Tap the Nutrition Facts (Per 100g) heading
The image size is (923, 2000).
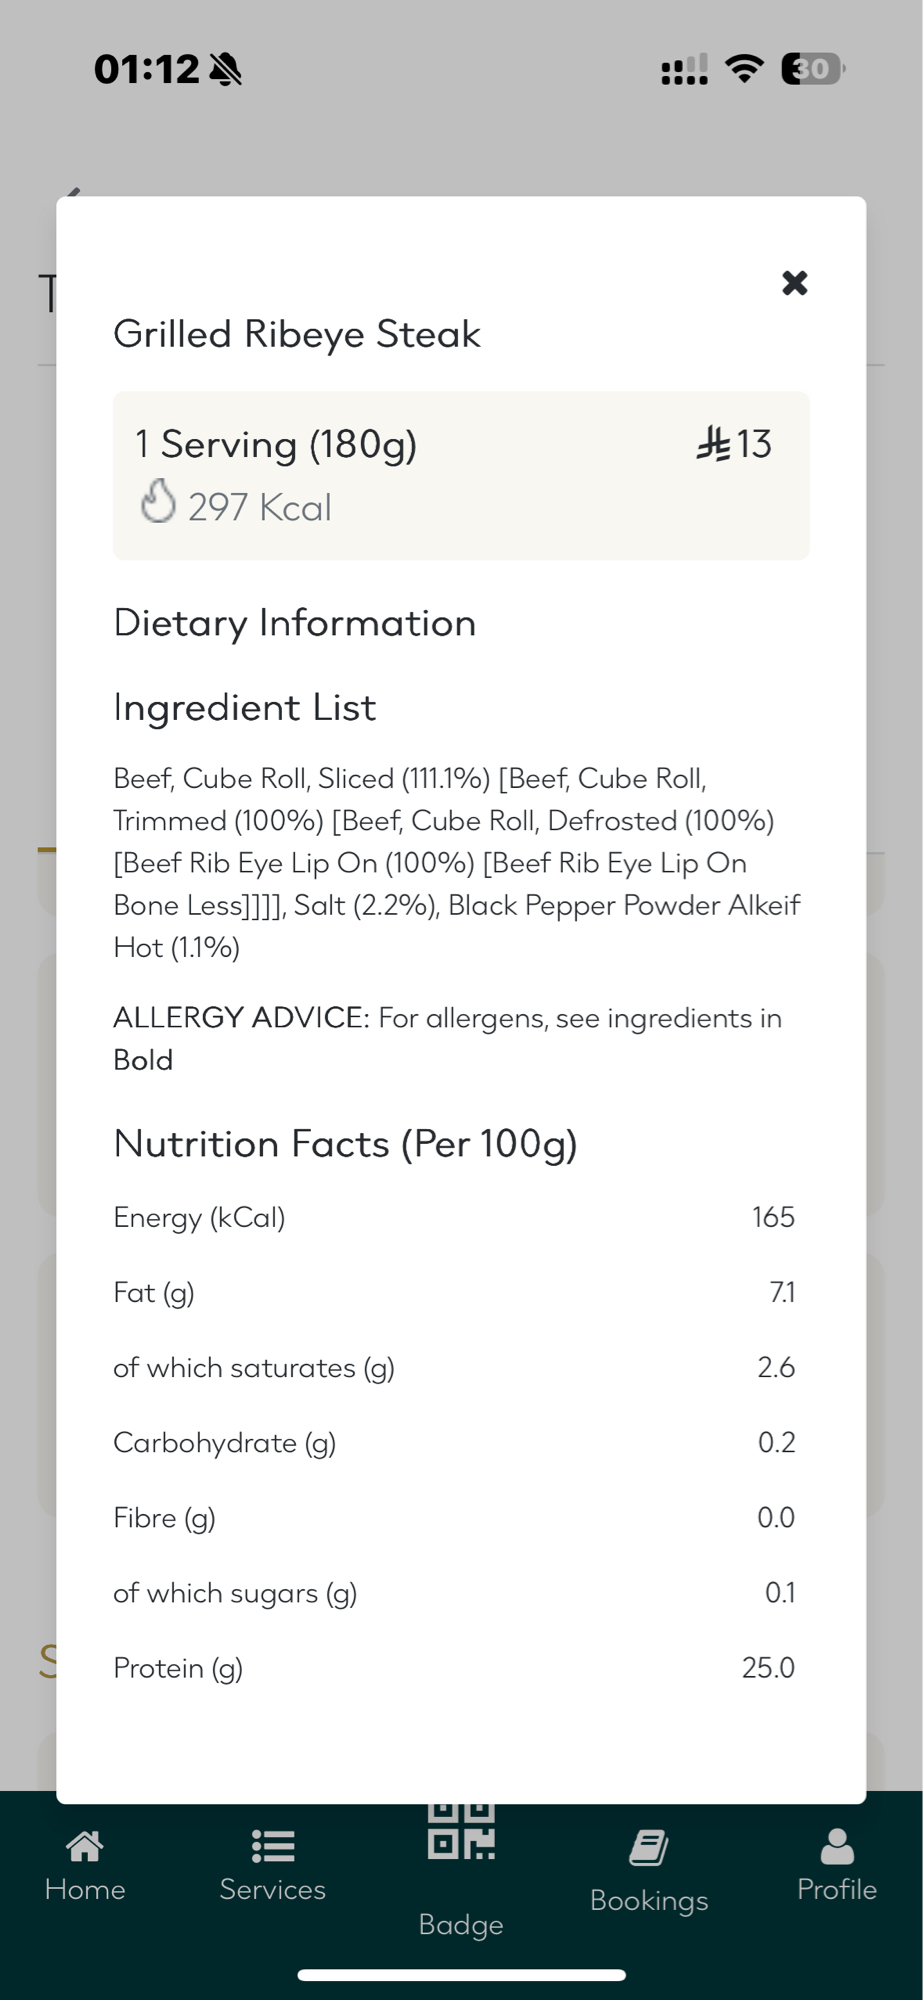[x=345, y=1143]
